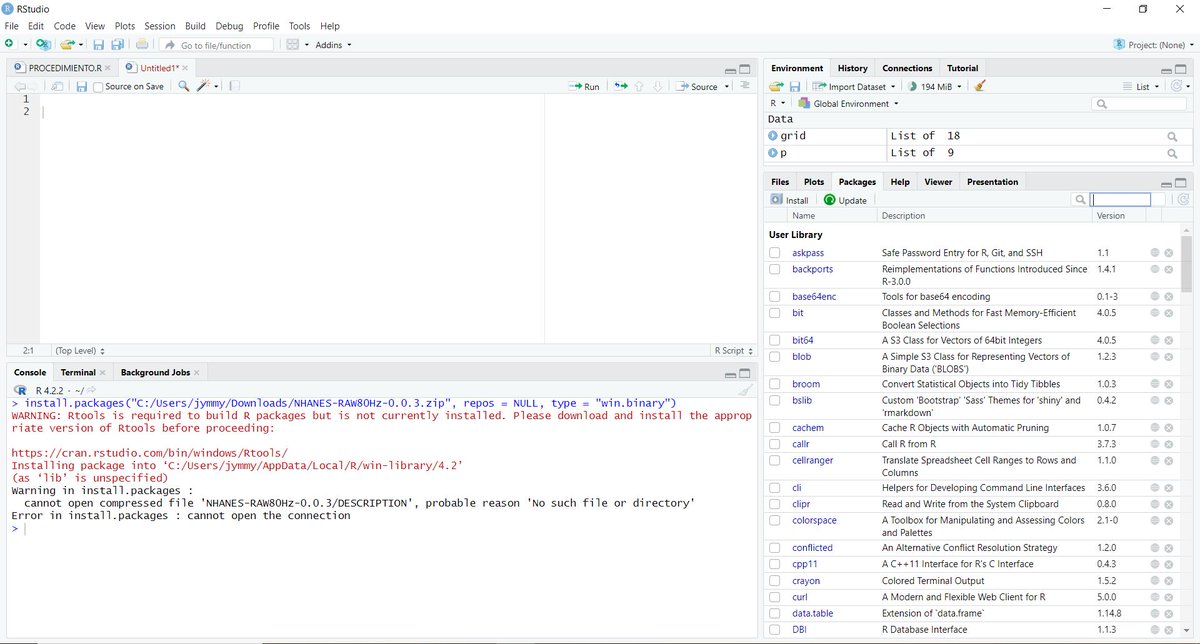Refresh the Environment pane
The height and width of the screenshot is (644, 1200).
point(1177,86)
